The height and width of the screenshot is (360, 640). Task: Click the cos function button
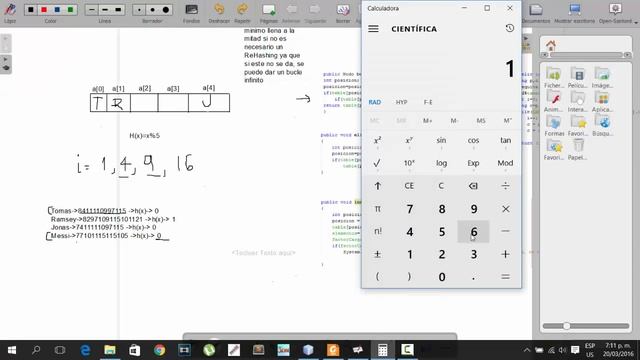point(473,140)
